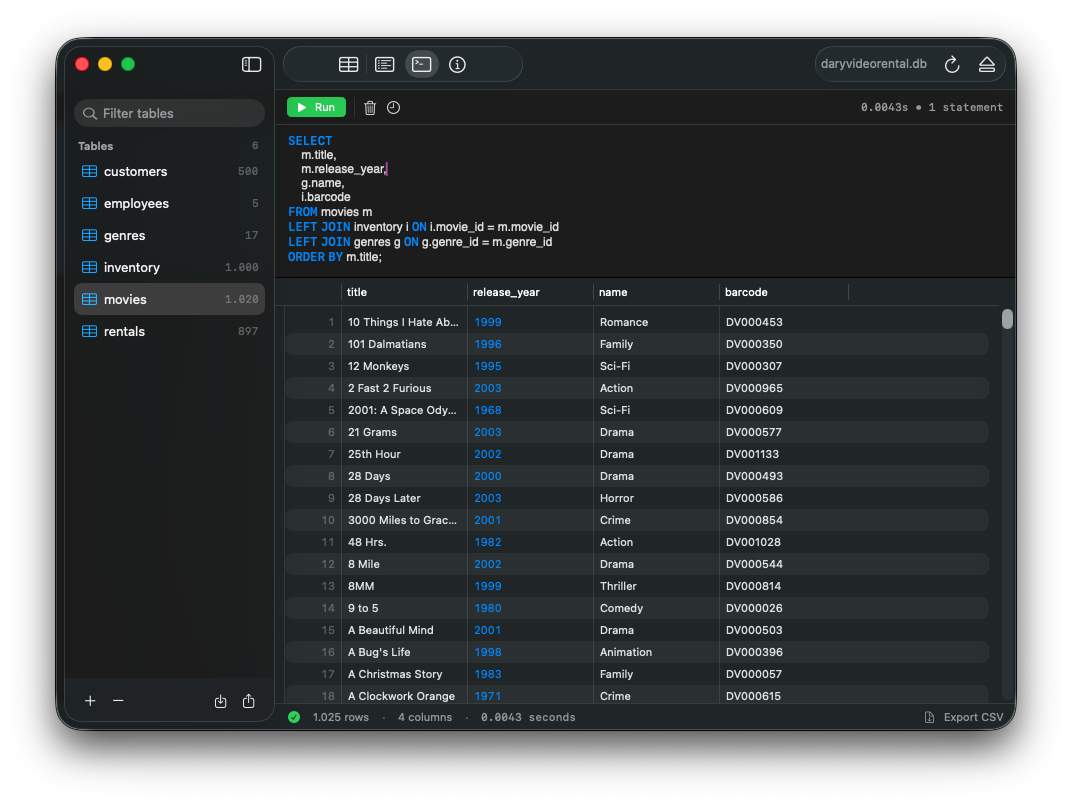This screenshot has width=1072, height=804.
Task: Sort by release_year column header
Action: (x=530, y=292)
